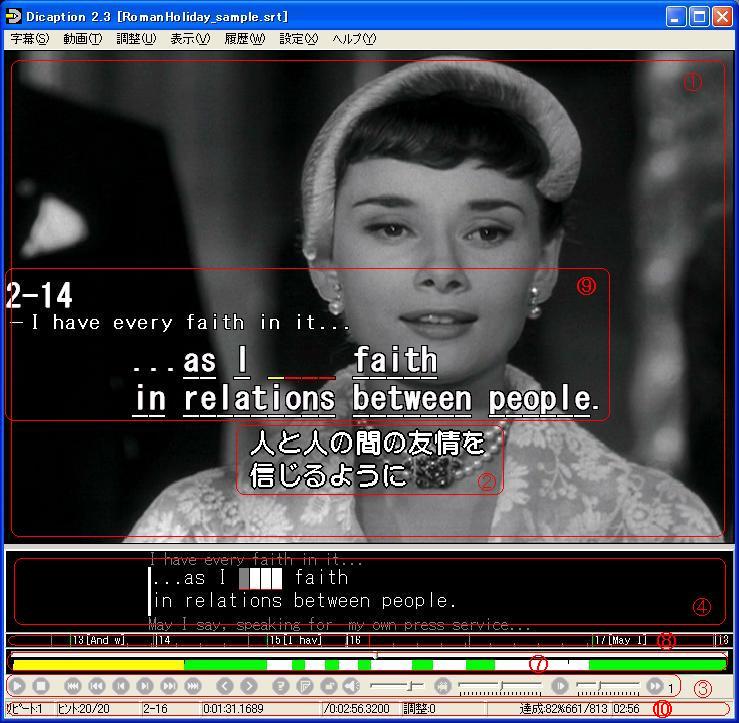Image resolution: width=739 pixels, height=723 pixels.
Task: Open the ヘルプ(Y) menu
Action: point(354,39)
